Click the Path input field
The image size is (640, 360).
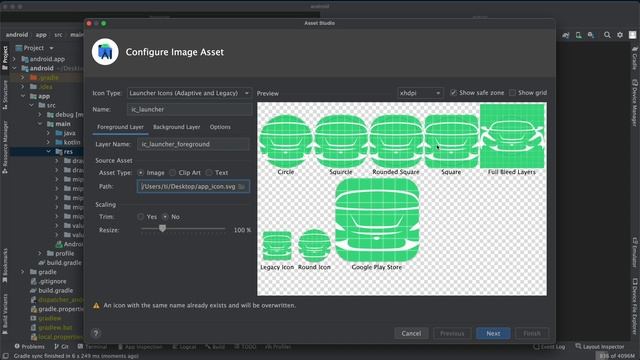point(193,187)
